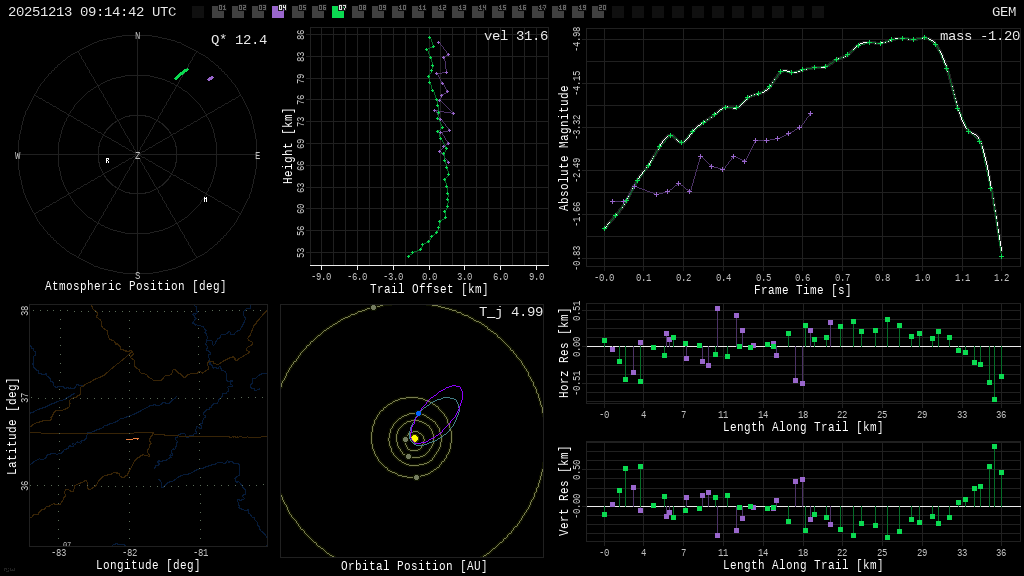Click the R marker in the sky plot
Viewport: 1024px width, 576px height.
[108, 161]
